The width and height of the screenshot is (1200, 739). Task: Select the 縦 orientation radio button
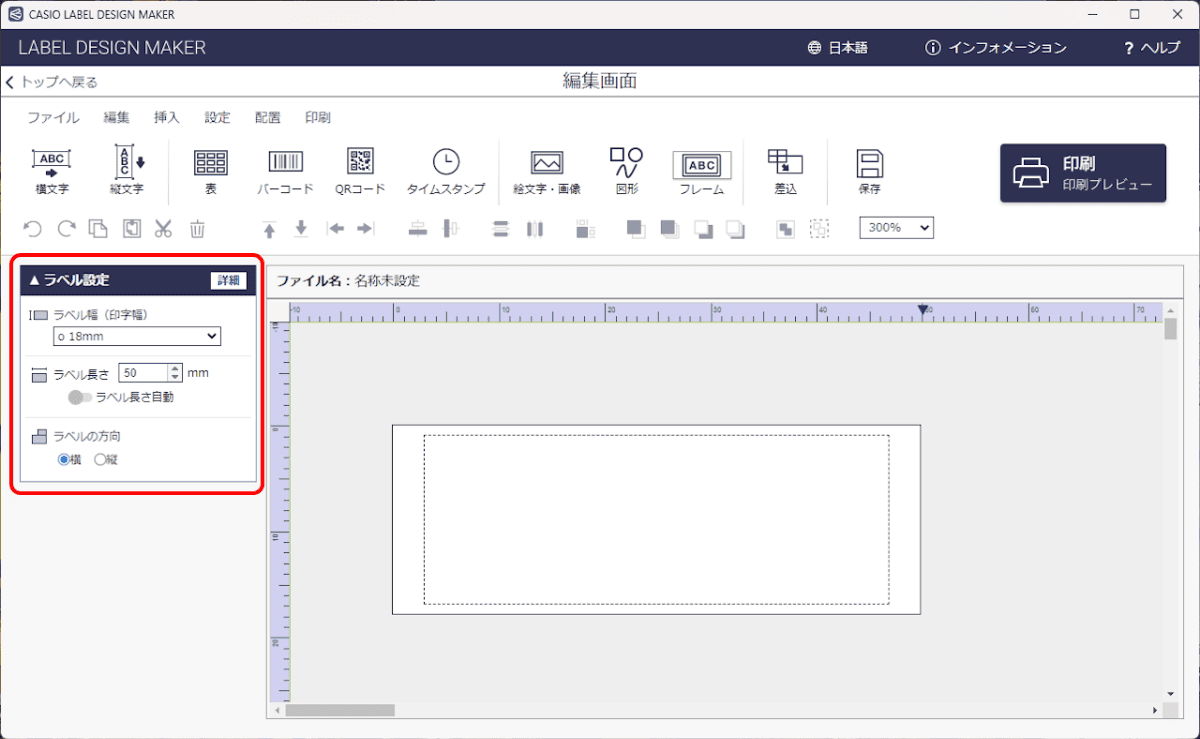tap(99, 460)
